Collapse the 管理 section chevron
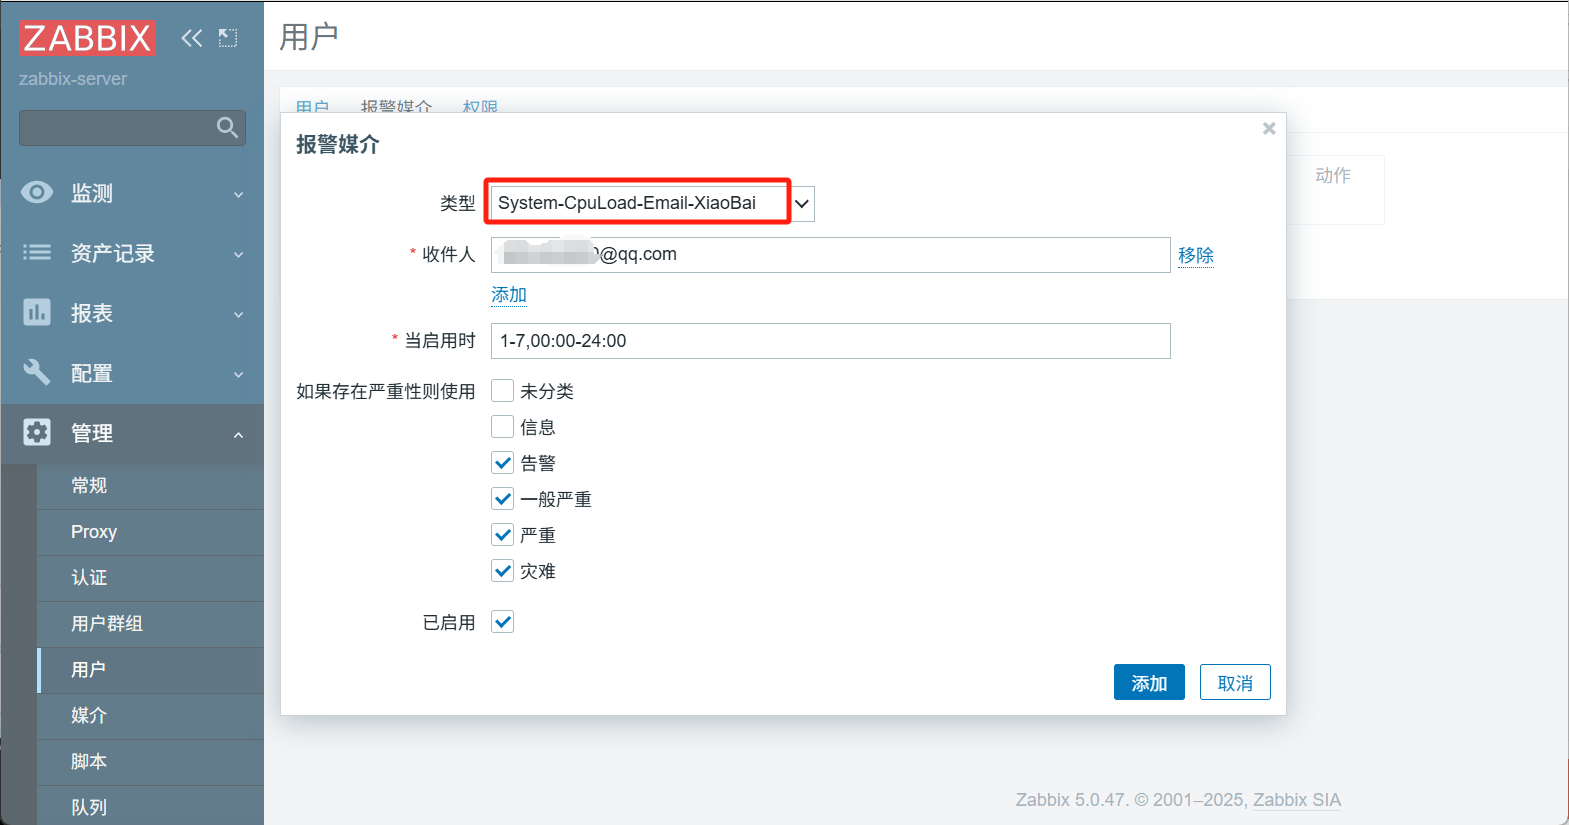The width and height of the screenshot is (1569, 825). click(x=238, y=434)
